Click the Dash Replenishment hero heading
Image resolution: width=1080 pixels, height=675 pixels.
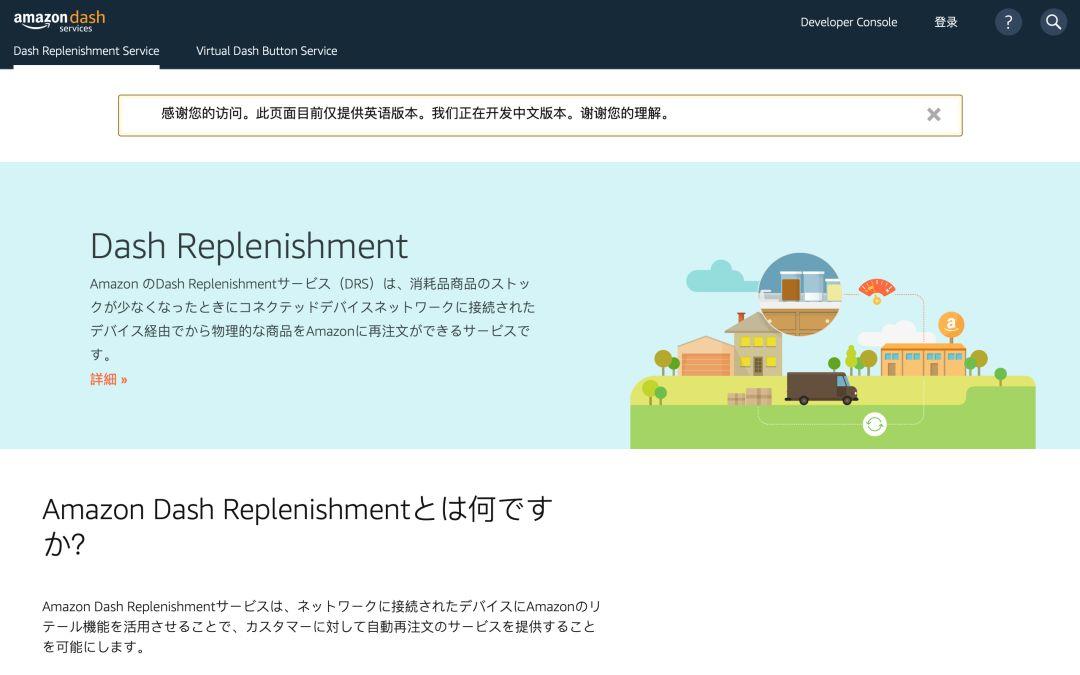(x=249, y=246)
